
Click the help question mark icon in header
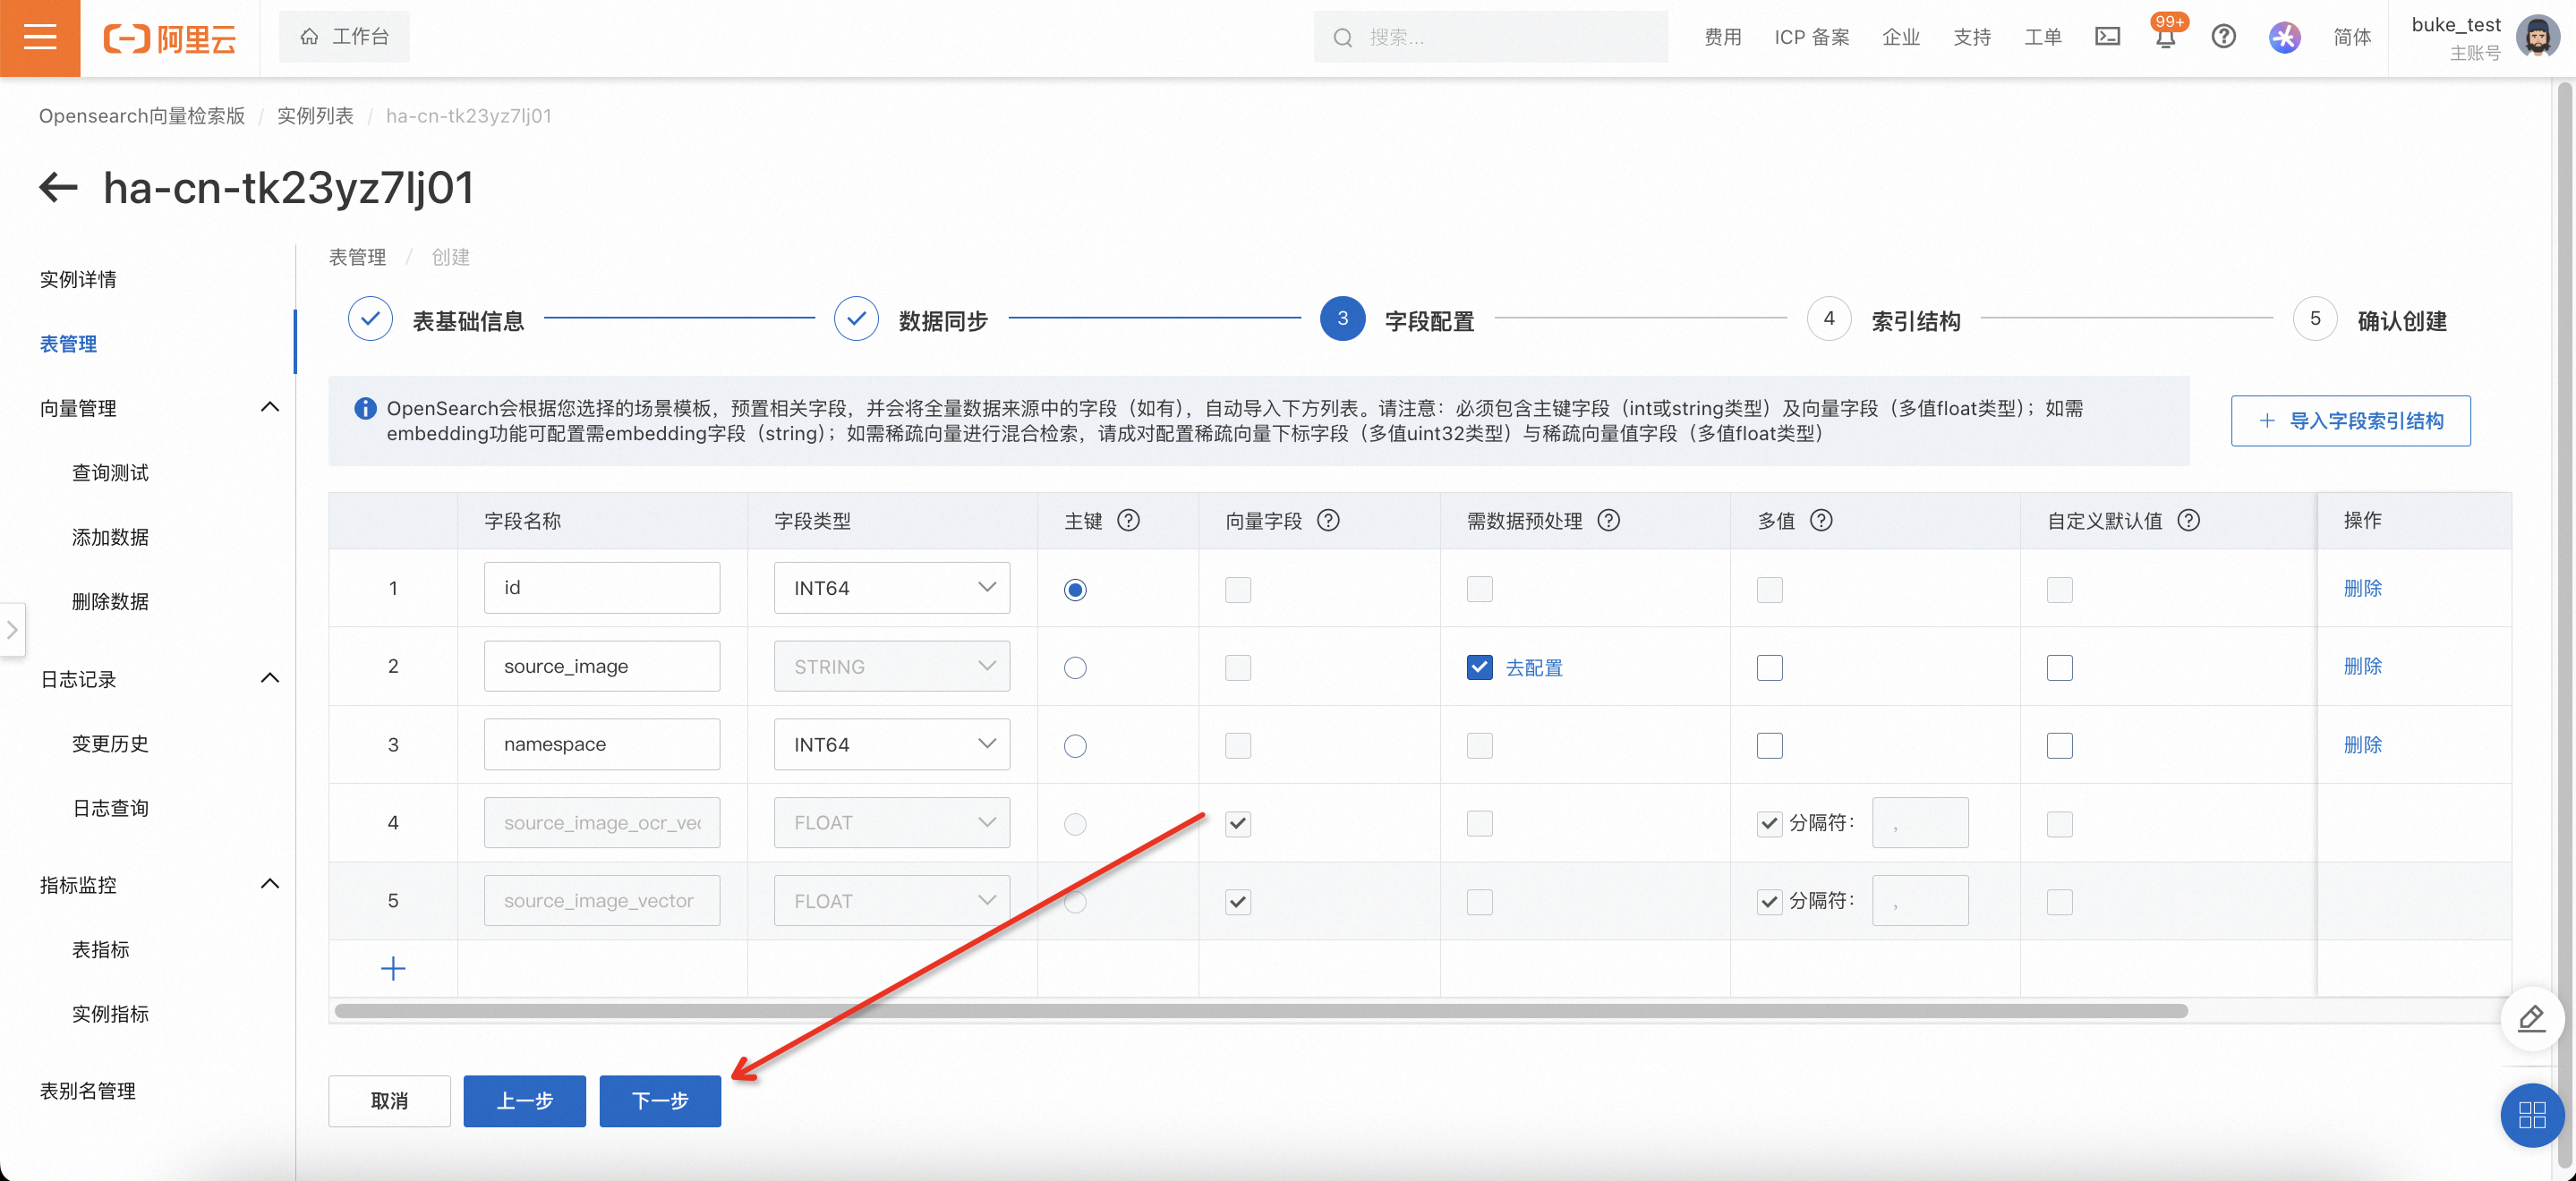pos(2223,37)
